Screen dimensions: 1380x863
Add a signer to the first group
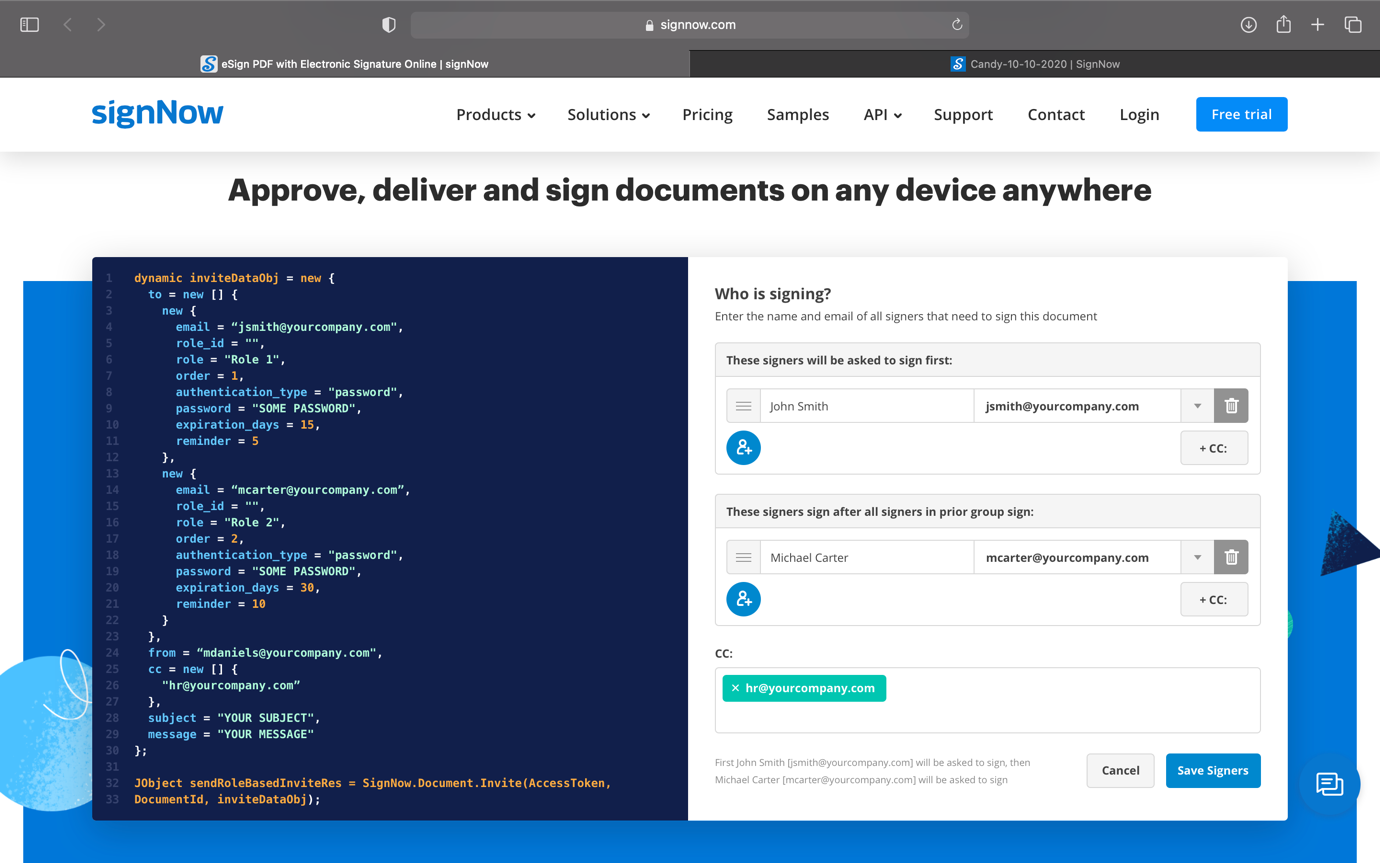pos(743,448)
